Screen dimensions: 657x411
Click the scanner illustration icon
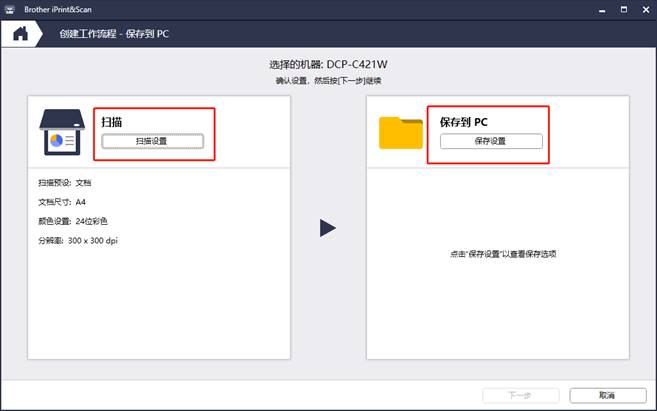point(62,132)
